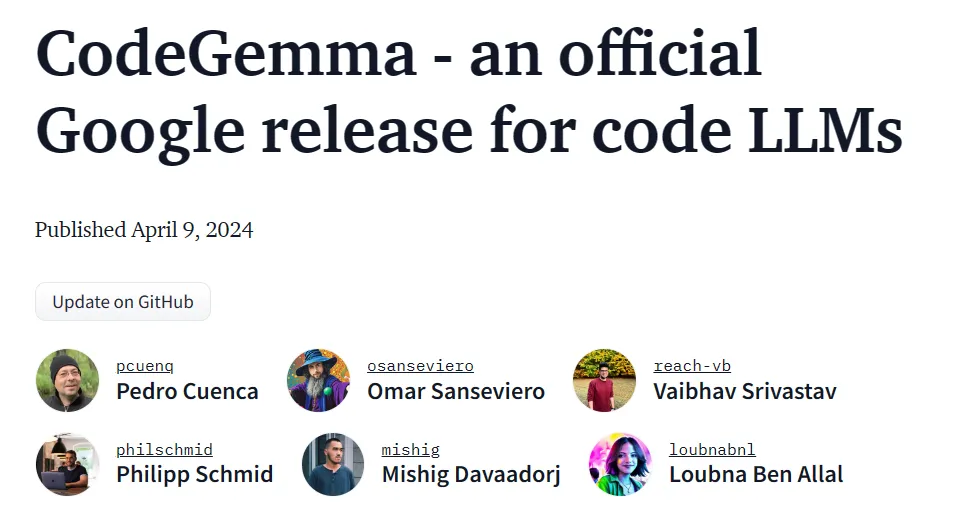Open the pcuenq username link
Viewport: 957px width, 513px height.
(x=145, y=366)
